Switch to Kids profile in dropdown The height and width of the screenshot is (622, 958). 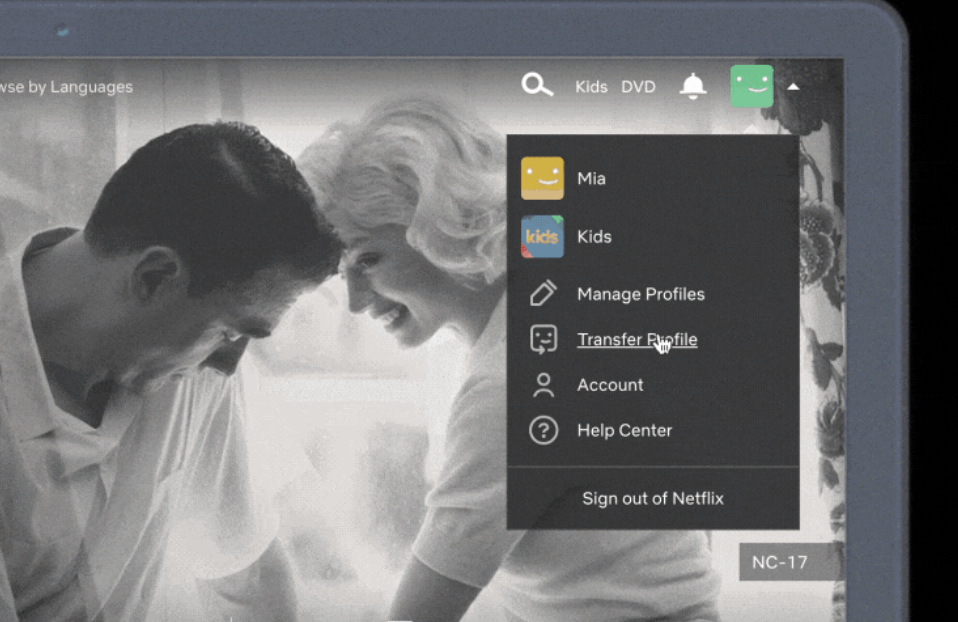click(594, 236)
